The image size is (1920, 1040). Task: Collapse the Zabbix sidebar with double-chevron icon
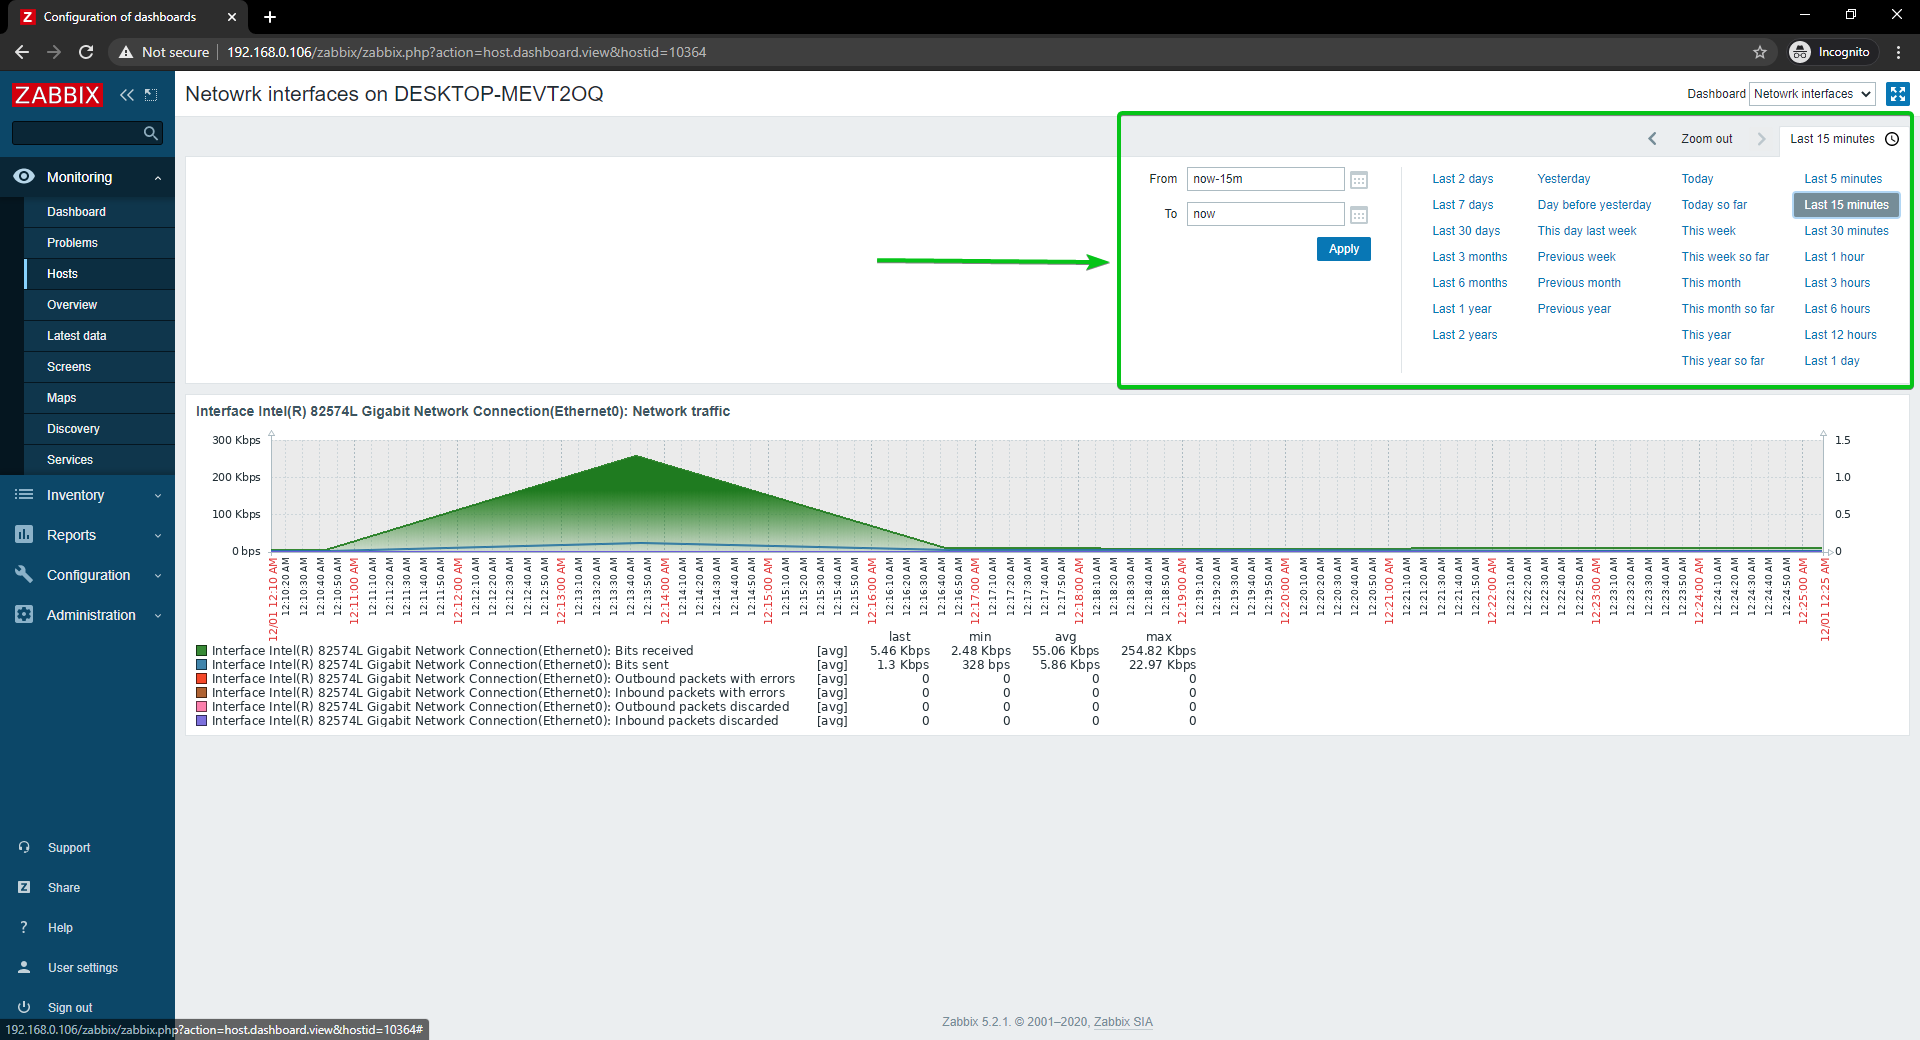(x=127, y=95)
